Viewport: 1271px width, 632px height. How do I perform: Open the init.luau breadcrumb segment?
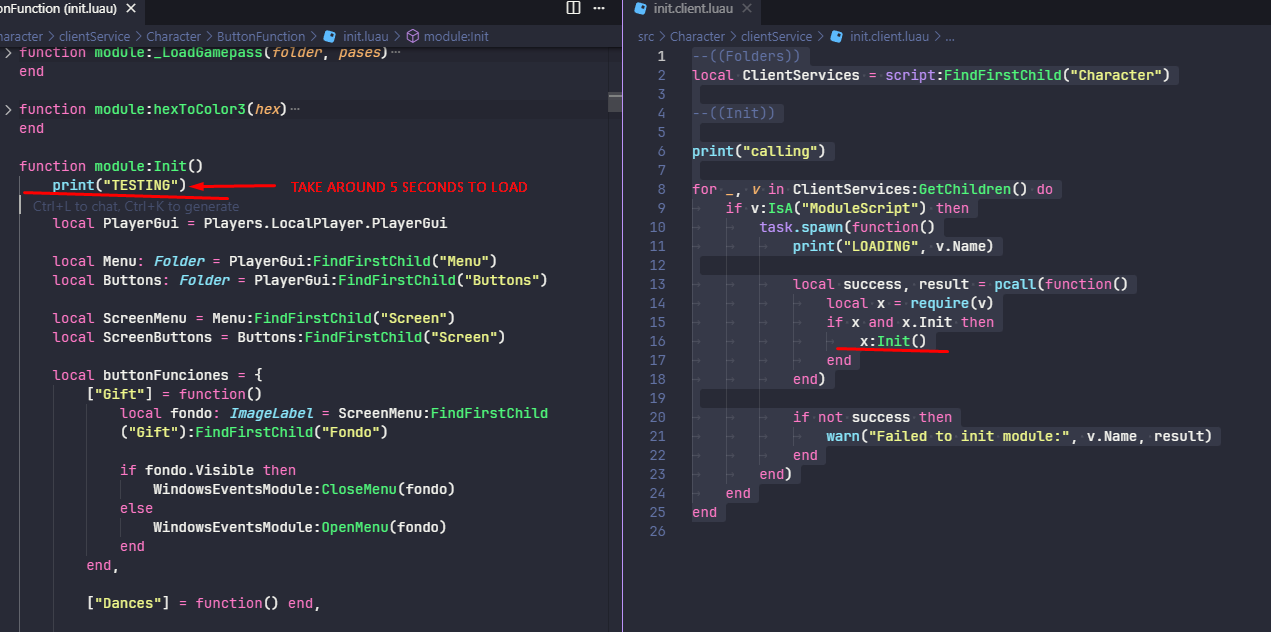(x=365, y=36)
